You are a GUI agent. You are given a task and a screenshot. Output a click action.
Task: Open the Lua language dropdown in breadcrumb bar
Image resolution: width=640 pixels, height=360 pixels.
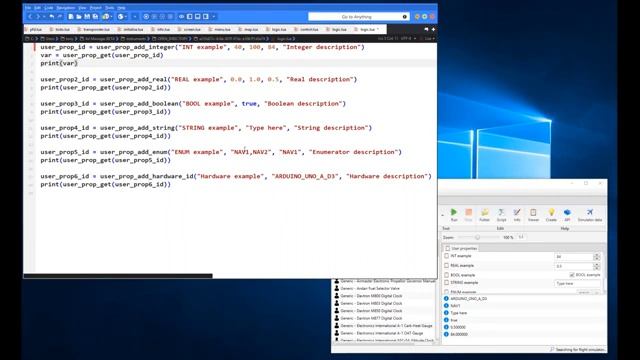pyautogui.click(x=429, y=39)
